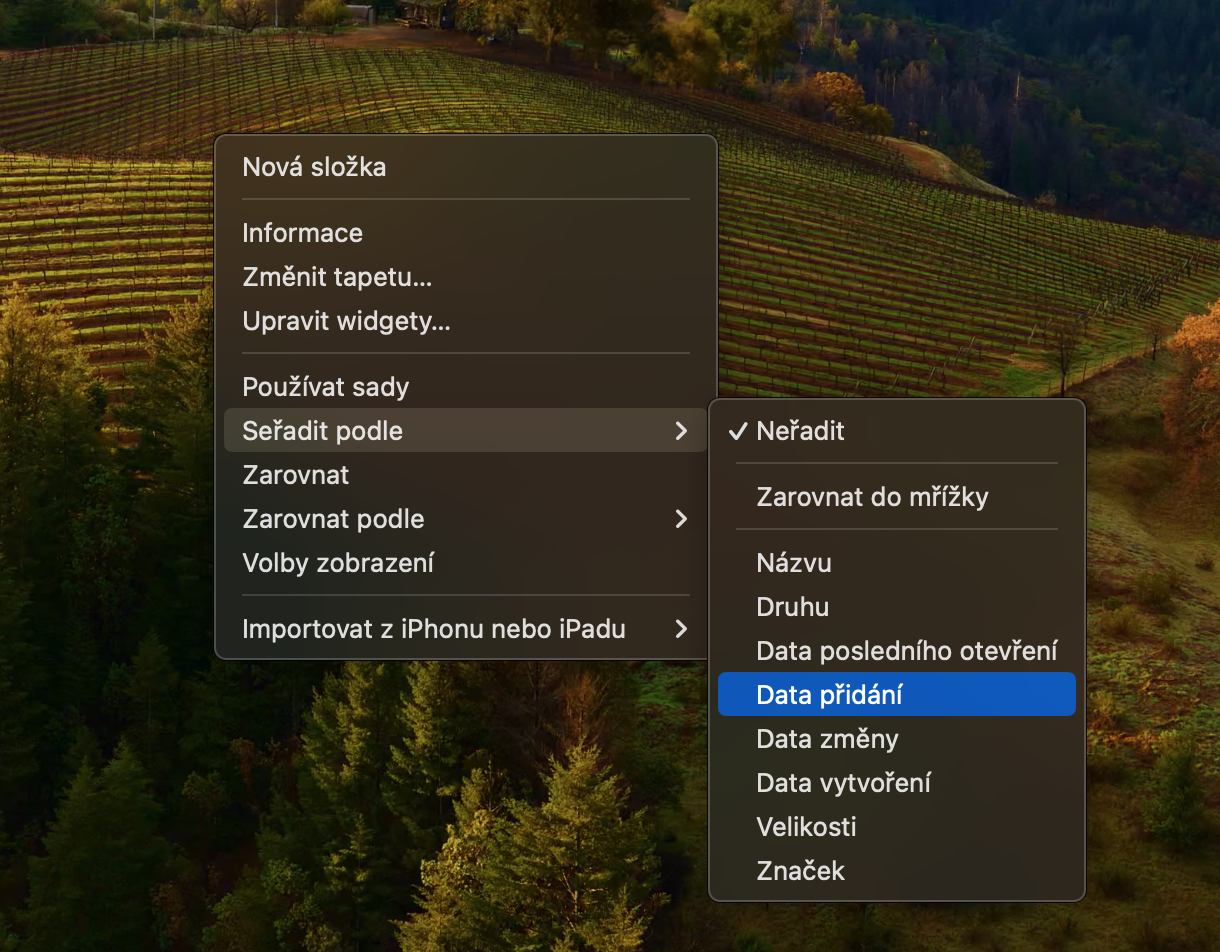The image size is (1220, 952).
Task: Open Volby zobrazení
Action: point(338,563)
